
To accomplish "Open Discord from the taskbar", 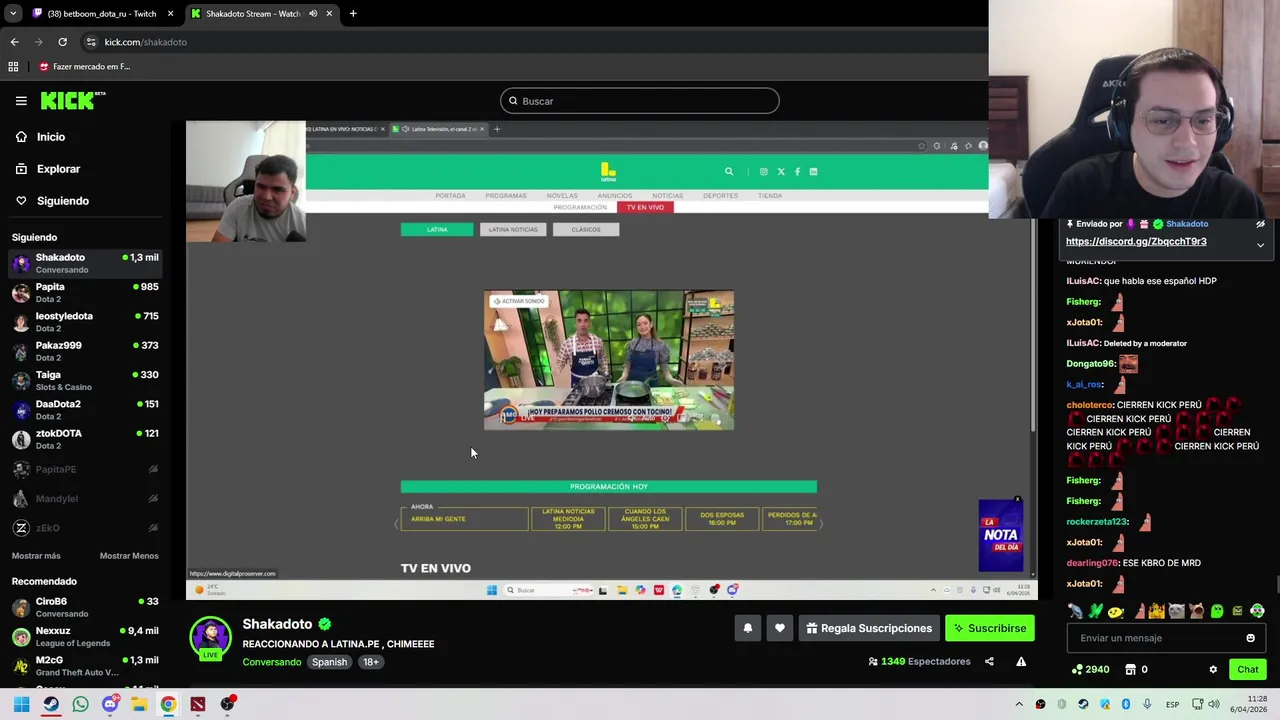I will click(110, 704).
